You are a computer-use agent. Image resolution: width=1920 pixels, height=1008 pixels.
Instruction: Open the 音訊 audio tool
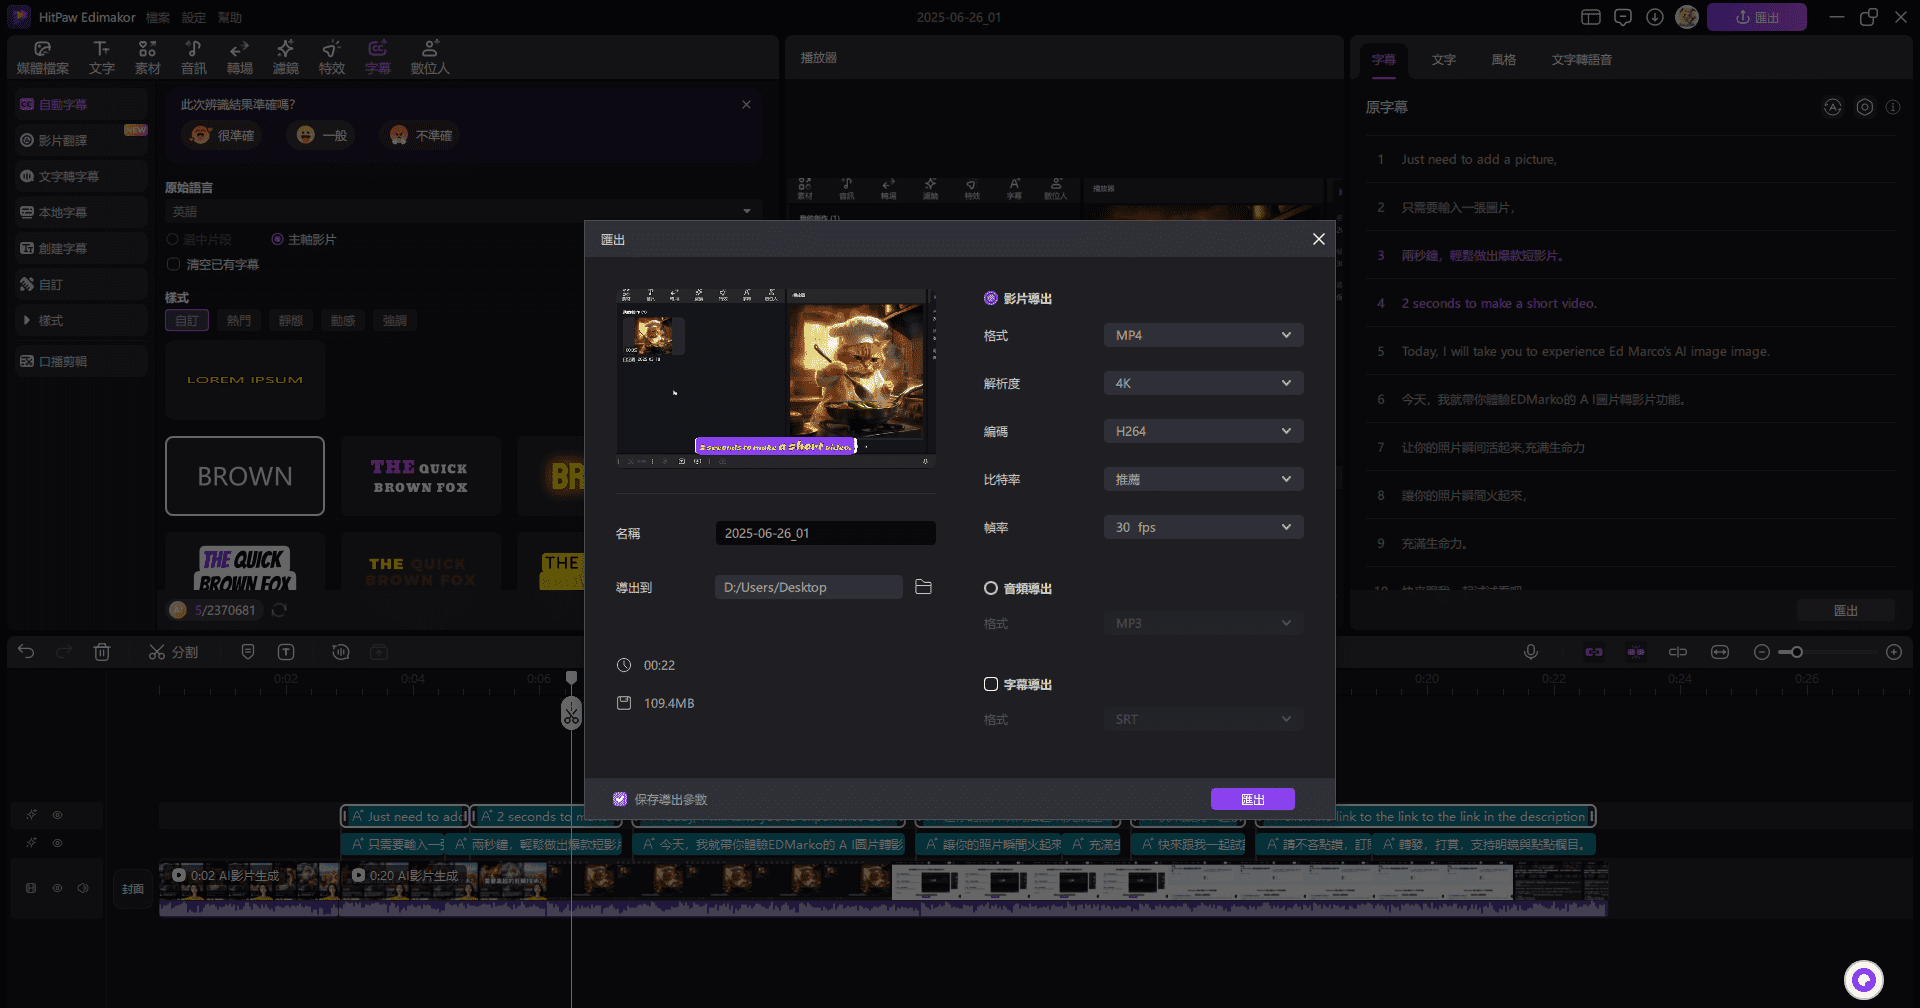pos(194,58)
